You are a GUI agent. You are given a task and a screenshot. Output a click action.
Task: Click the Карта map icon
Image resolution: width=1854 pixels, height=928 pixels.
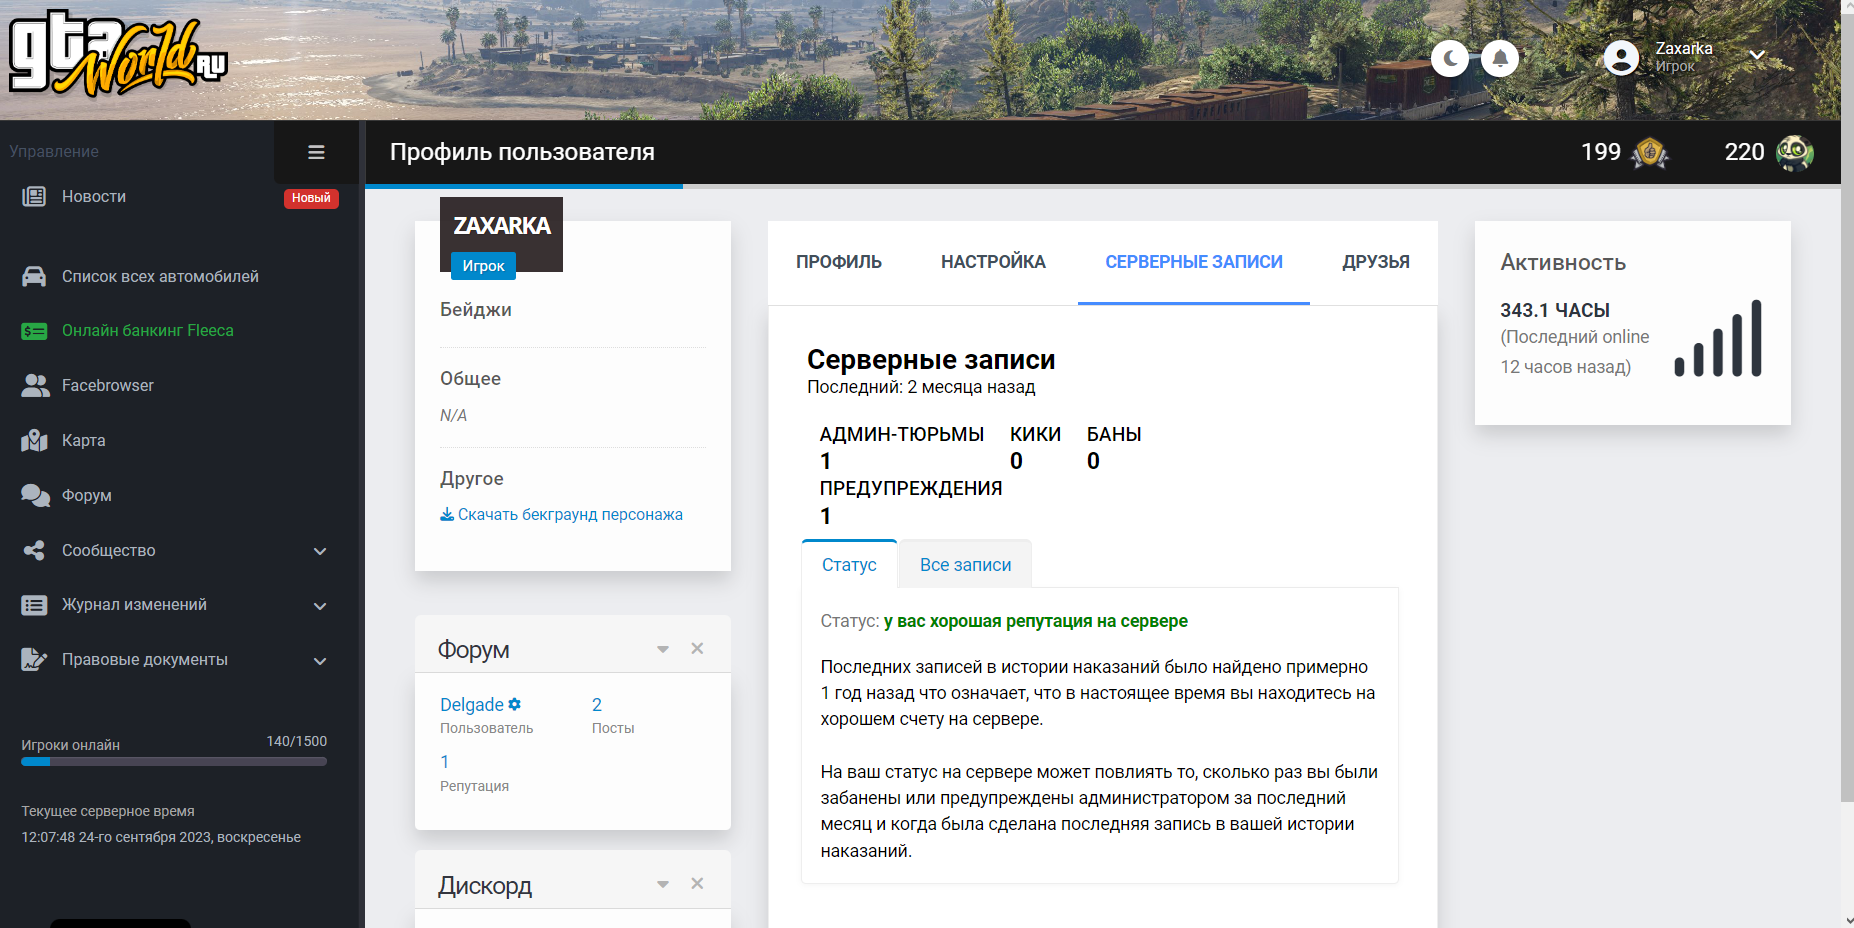pyautogui.click(x=34, y=440)
